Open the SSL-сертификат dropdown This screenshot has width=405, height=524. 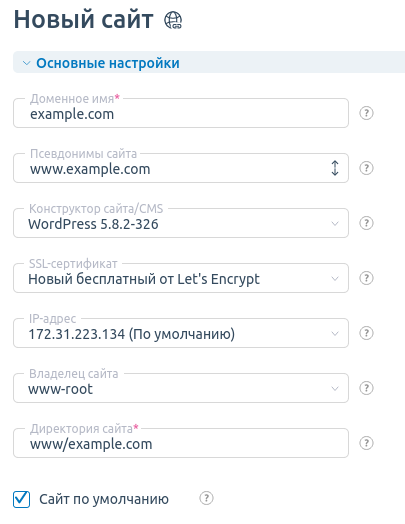point(181,278)
